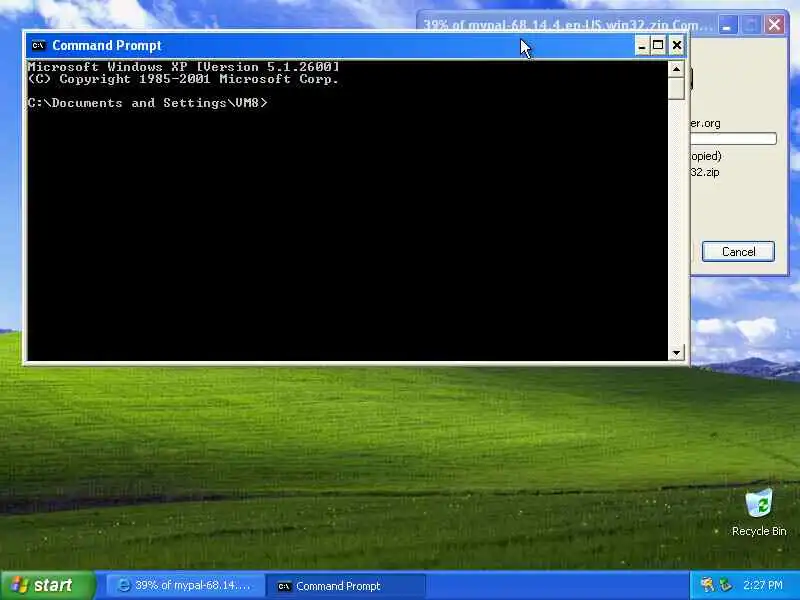Click the Command Prompt scrollbar down arrow
Screen dimensions: 800x600
[676, 353]
